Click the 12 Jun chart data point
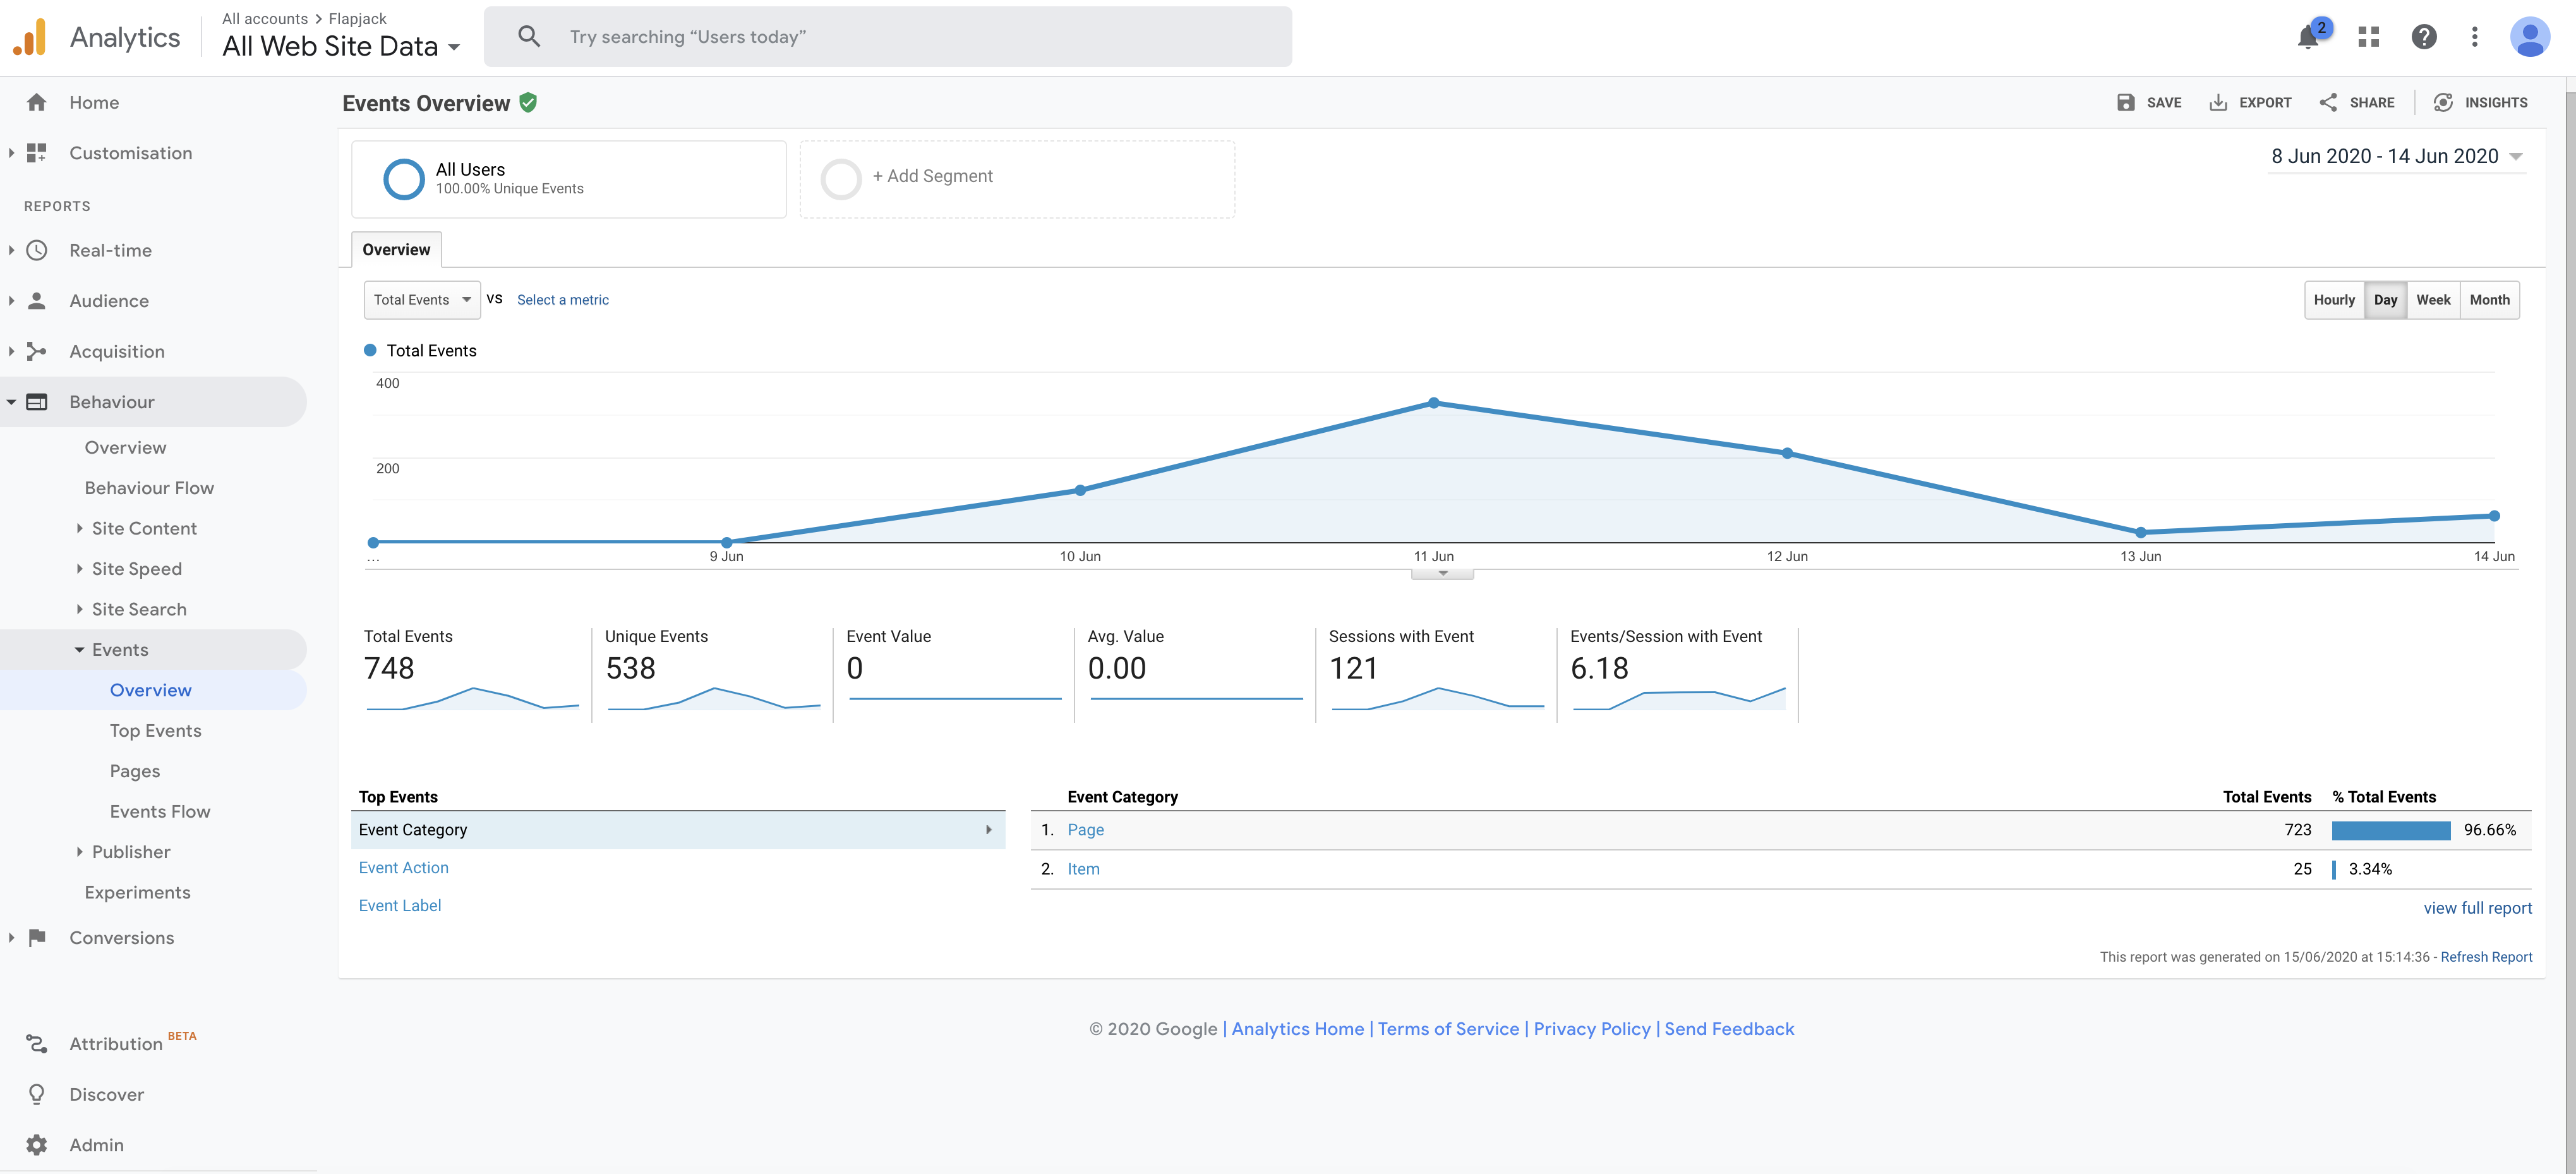Screen dimensions: 2576x1174 1787,453
